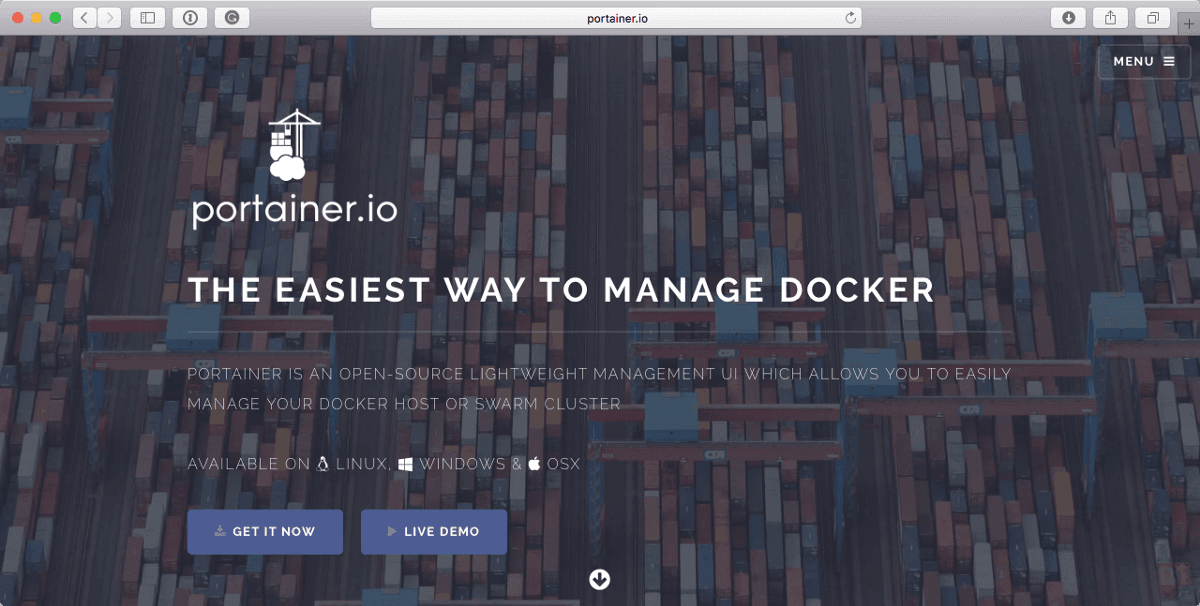Viewport: 1200px width, 606px height.
Task: Click the main headline about managing Docker
Action: coord(561,290)
